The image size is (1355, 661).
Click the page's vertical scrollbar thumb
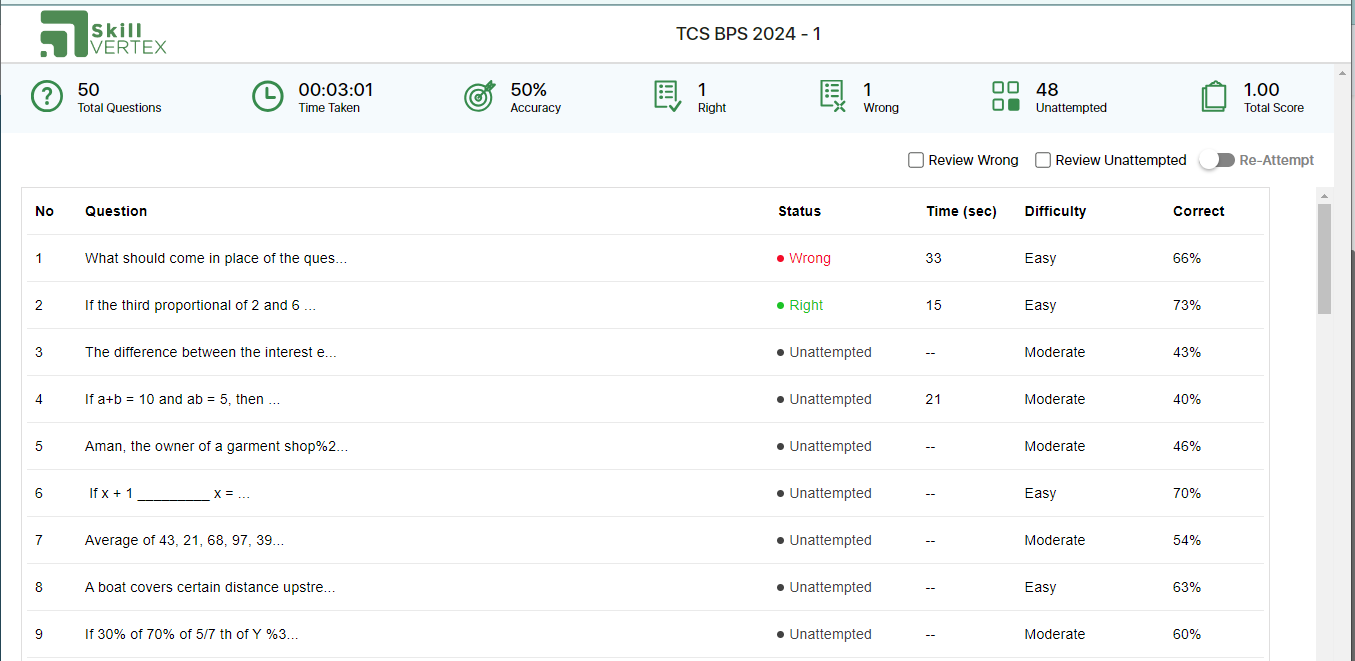[1324, 258]
